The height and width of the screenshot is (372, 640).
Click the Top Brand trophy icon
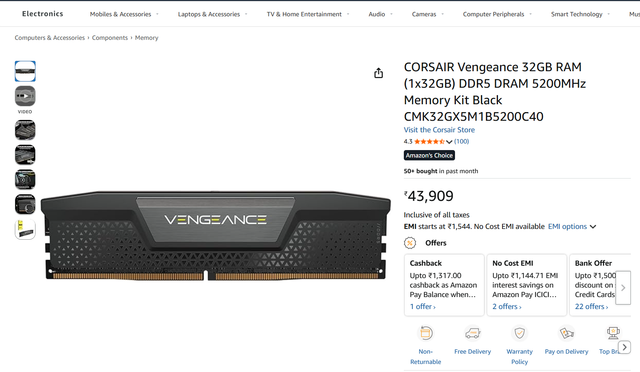[x=613, y=333]
